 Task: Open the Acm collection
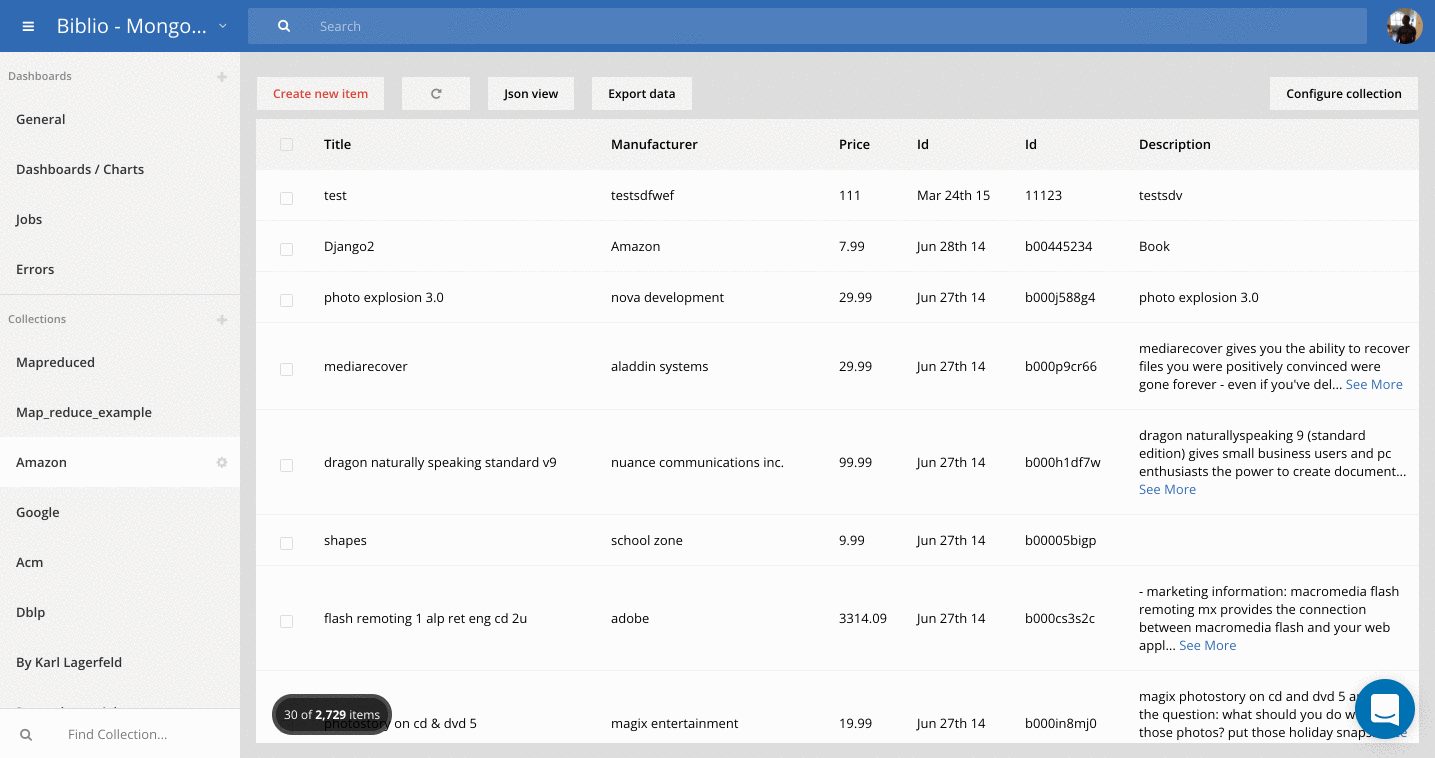pyautogui.click(x=120, y=562)
